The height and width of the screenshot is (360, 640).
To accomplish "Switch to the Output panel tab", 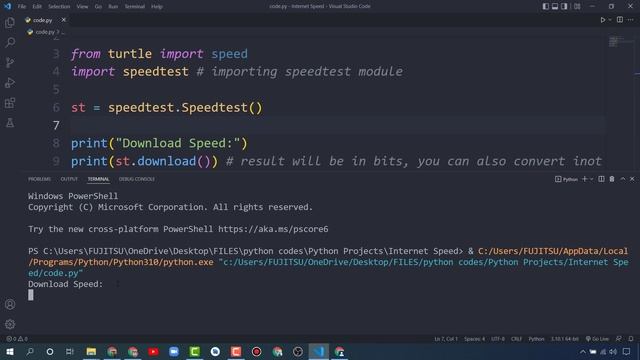I will tap(69, 179).
